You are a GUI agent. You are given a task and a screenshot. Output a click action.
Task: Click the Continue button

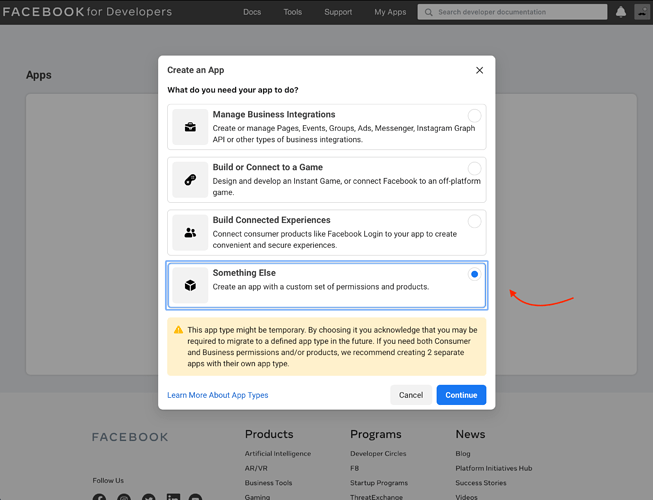pos(461,395)
